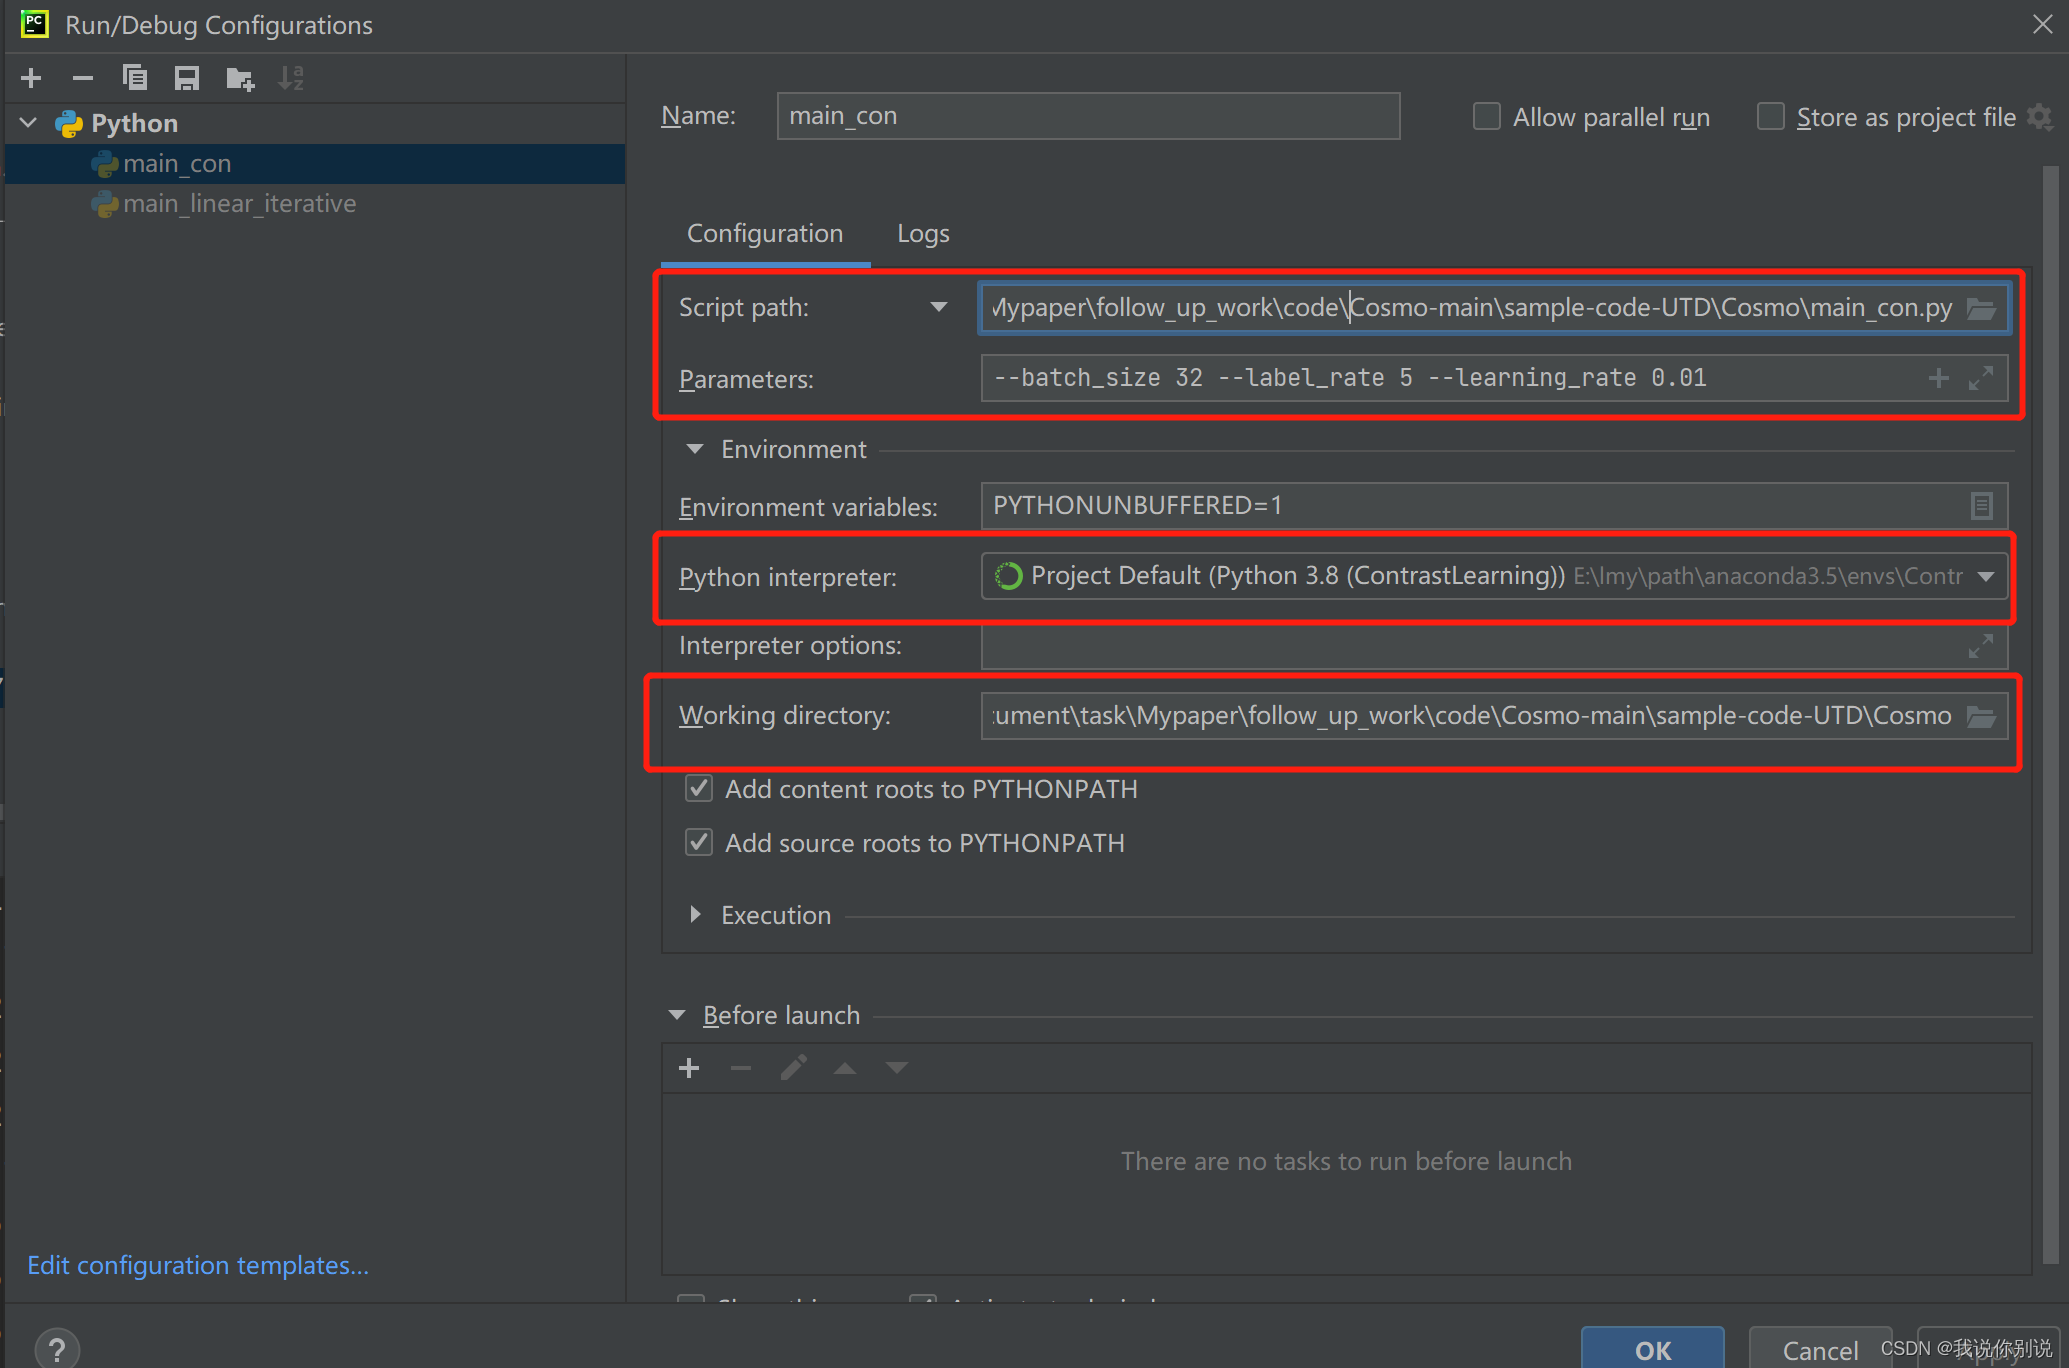Collapse the Python configurations tree
Image resolution: width=2069 pixels, height=1368 pixels.
click(29, 123)
